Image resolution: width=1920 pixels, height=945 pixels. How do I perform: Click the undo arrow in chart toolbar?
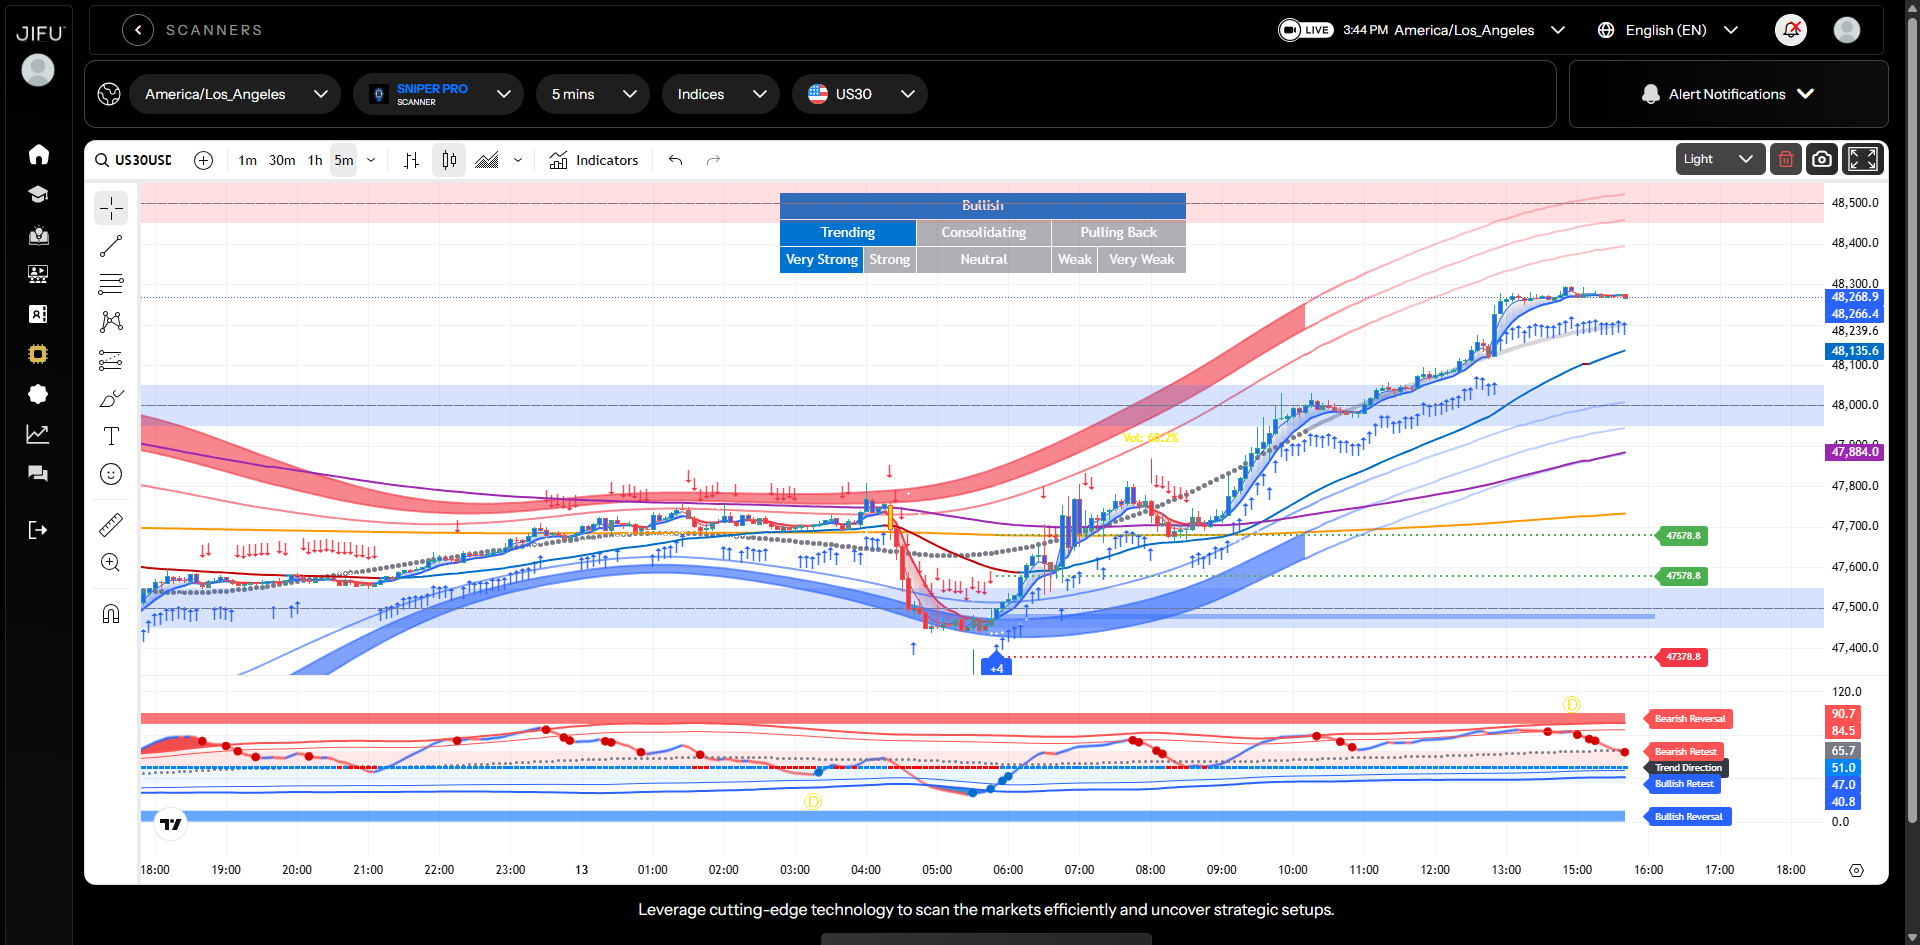[x=676, y=160]
